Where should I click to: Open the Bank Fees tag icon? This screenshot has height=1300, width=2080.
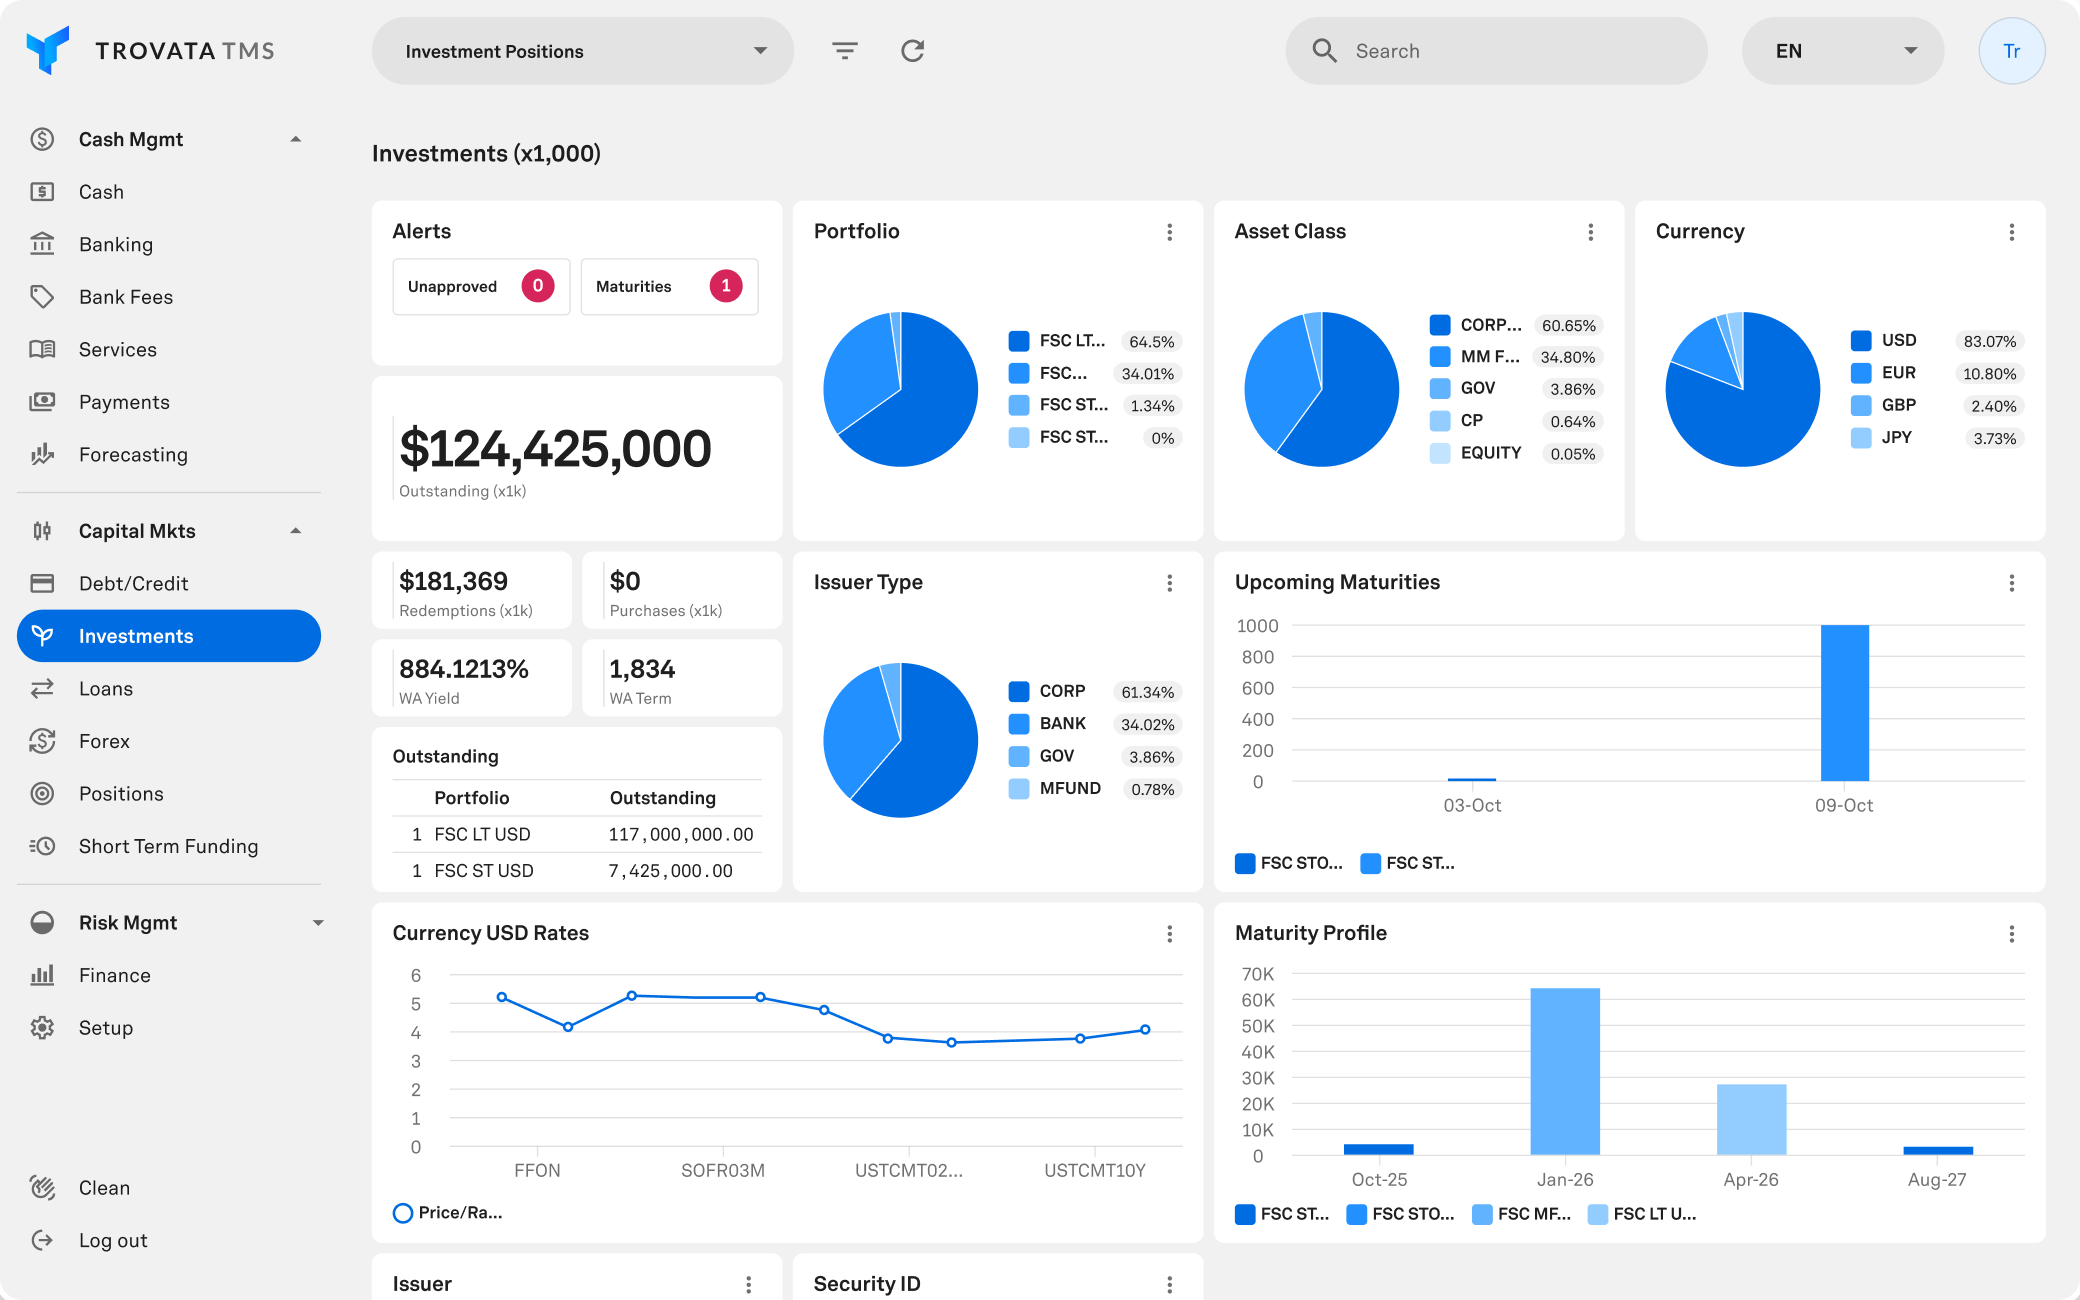42,297
